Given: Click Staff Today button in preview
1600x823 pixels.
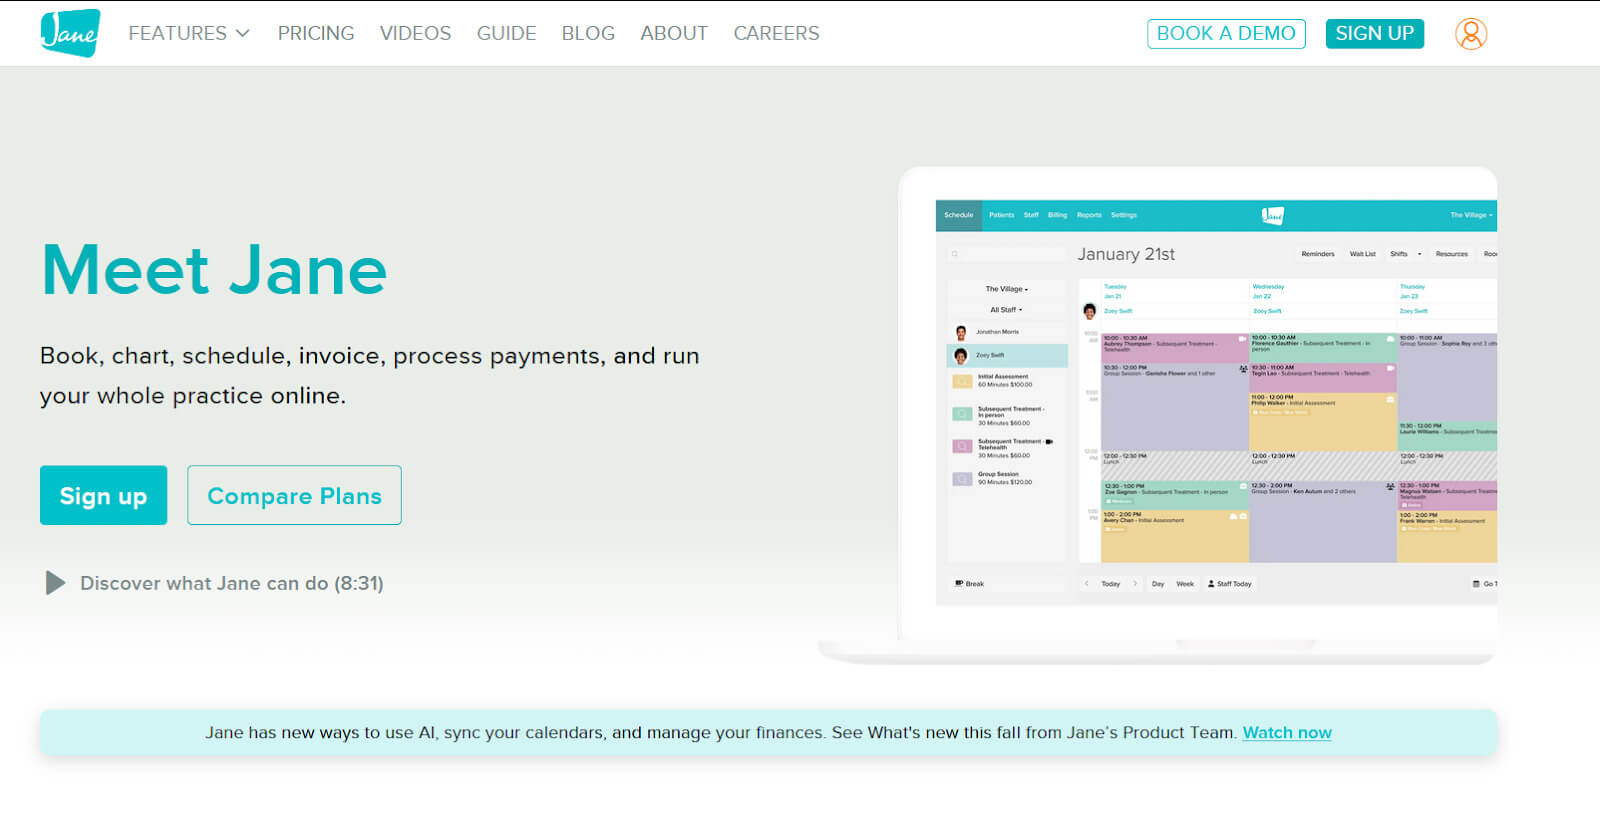Looking at the screenshot, I should pos(1230,584).
